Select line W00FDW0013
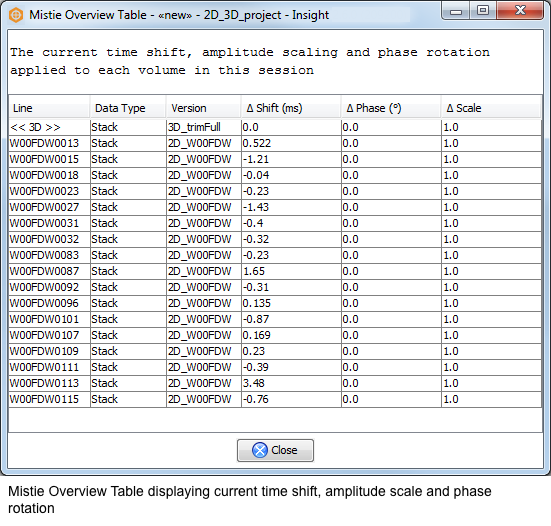Image resolution: width=551 pixels, height=526 pixels. coord(50,143)
